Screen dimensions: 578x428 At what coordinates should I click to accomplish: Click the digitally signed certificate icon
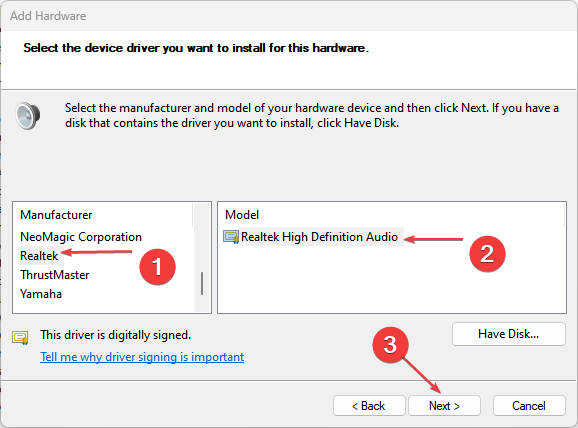tap(20, 337)
